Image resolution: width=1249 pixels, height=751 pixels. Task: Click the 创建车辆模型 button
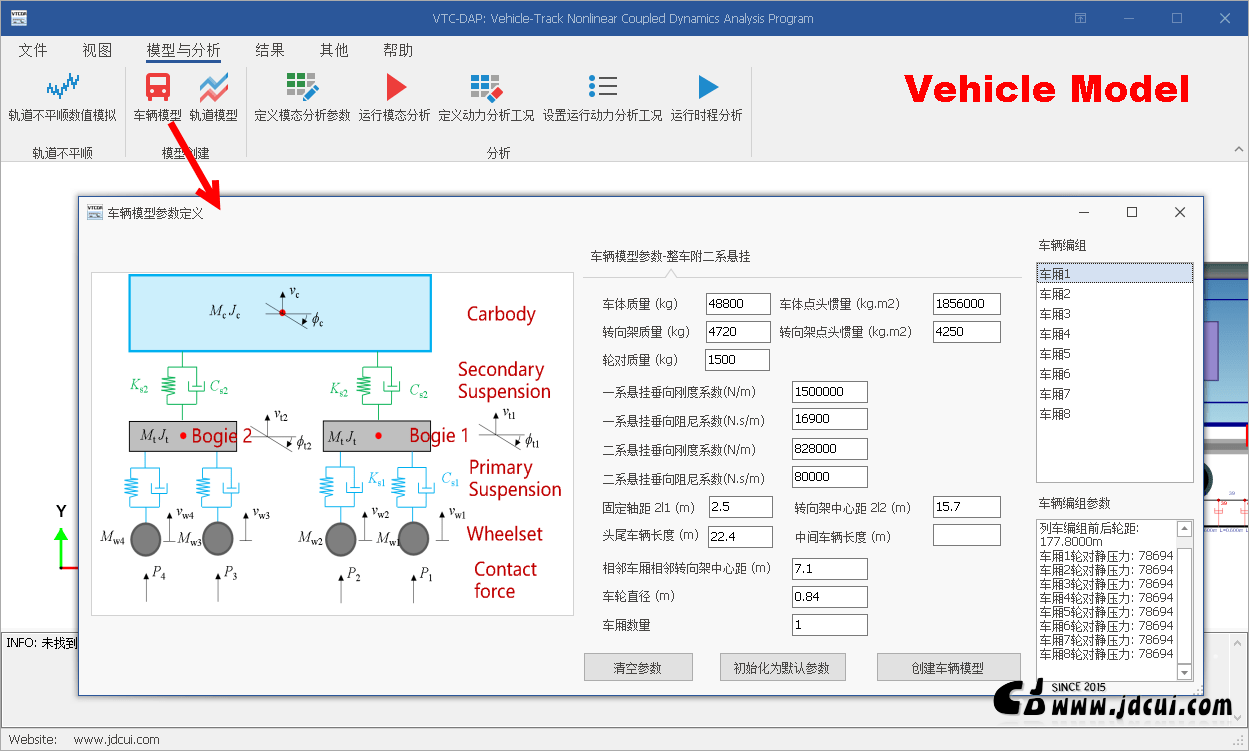click(x=948, y=668)
